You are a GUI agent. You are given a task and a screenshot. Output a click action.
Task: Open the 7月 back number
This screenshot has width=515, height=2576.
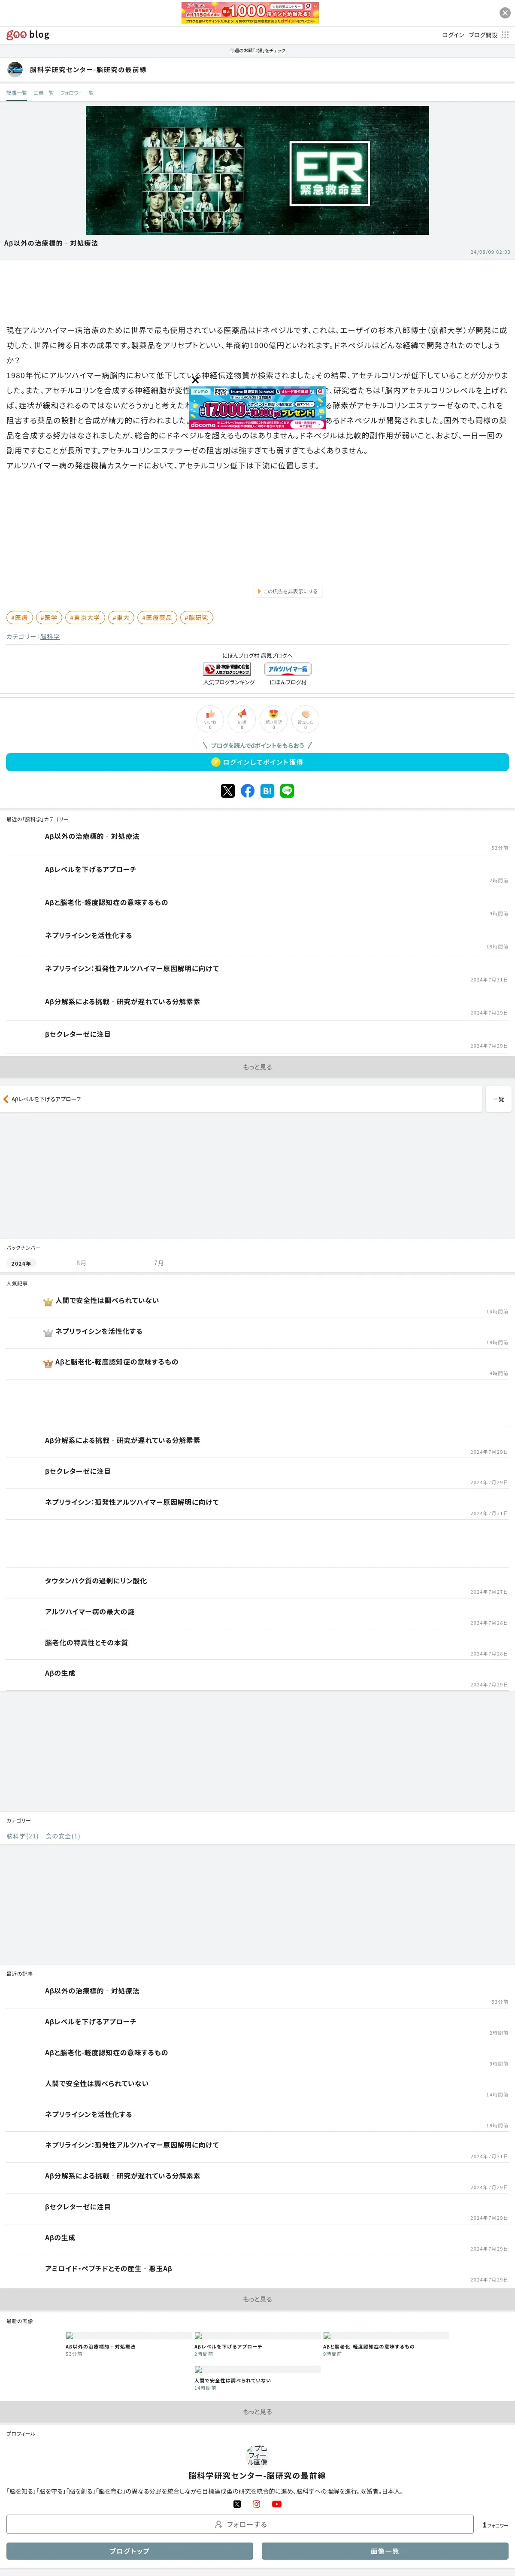pos(159,1264)
